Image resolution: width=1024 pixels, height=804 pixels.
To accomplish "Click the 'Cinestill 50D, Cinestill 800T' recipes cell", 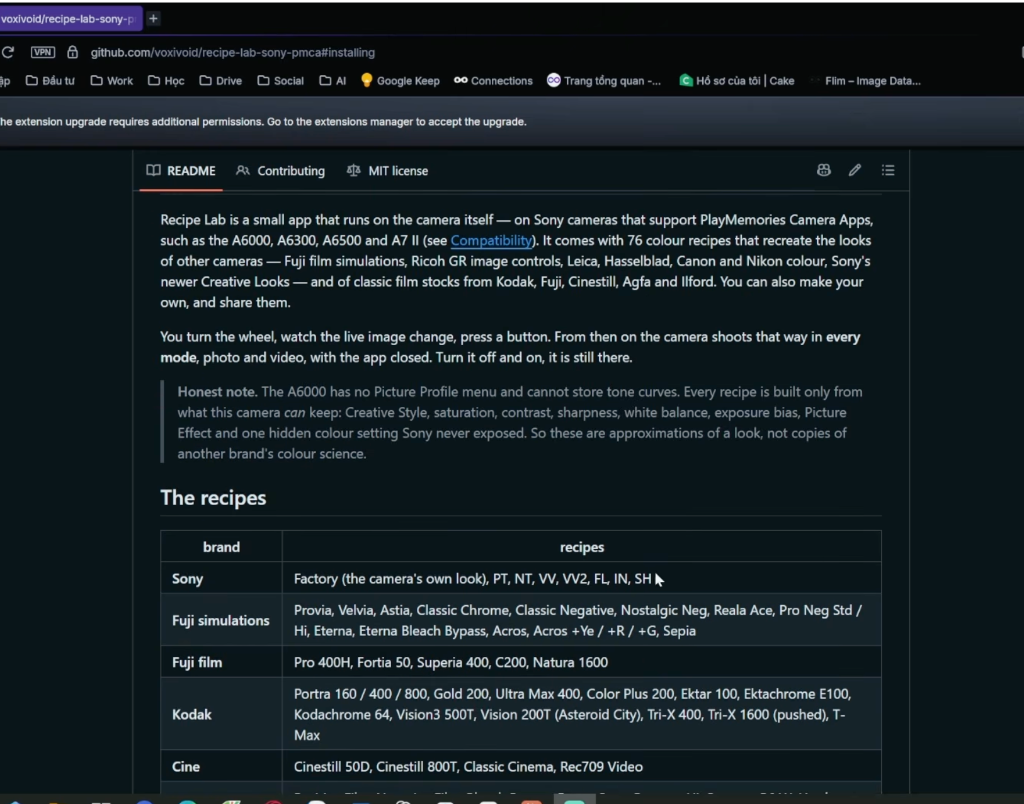I will pyautogui.click(x=582, y=767).
